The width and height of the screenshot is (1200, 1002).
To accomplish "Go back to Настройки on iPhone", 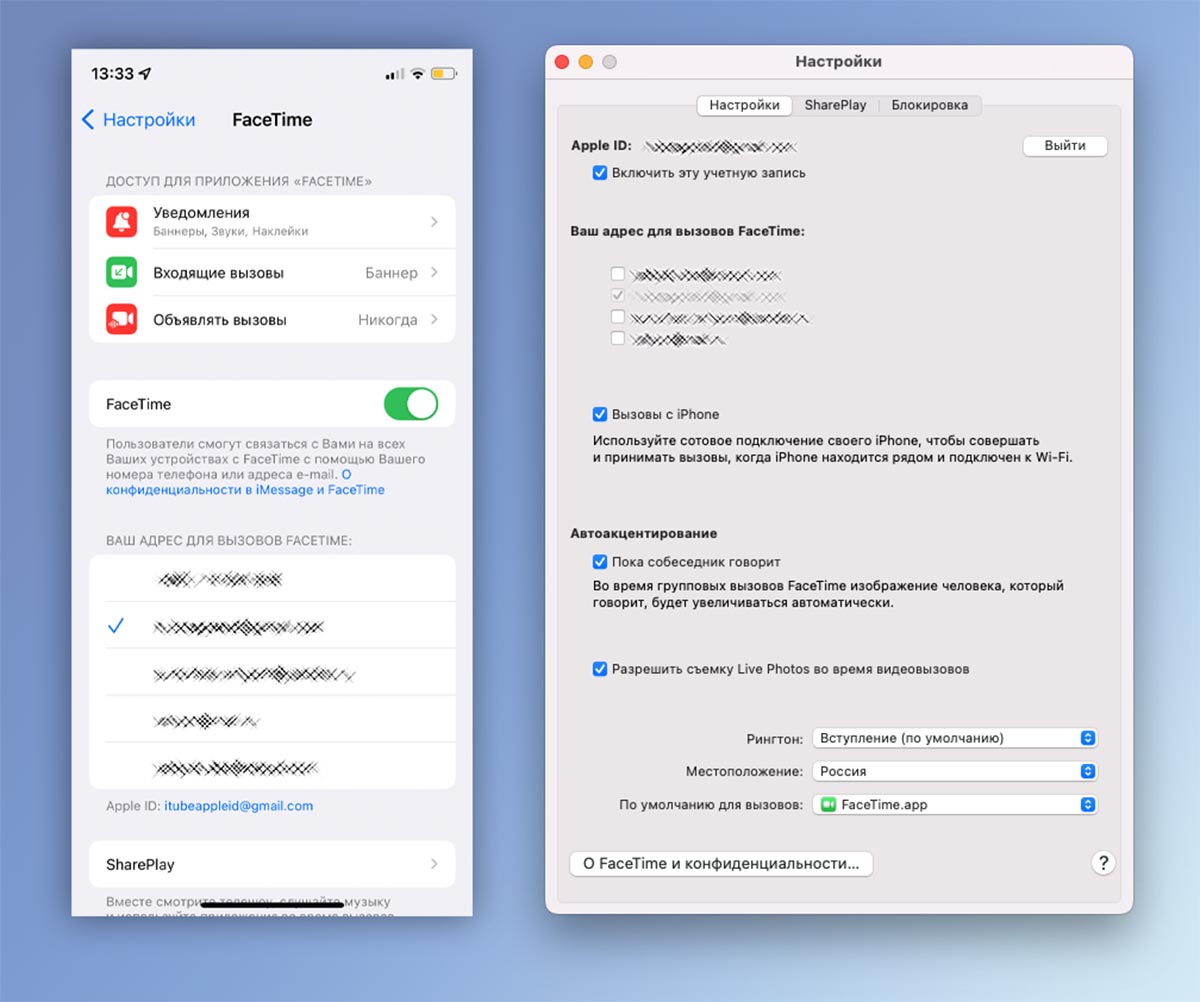I will 138,120.
